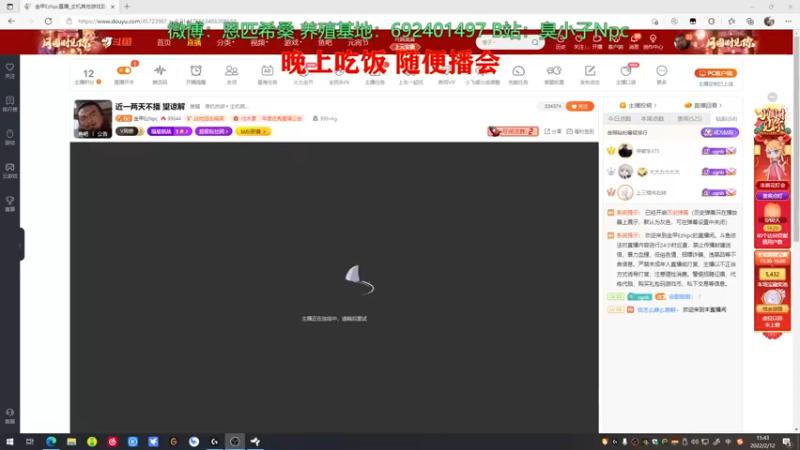Viewport: 800px width, 450px height.
Task: Switch to the 今日贡献 tab
Action: point(619,118)
